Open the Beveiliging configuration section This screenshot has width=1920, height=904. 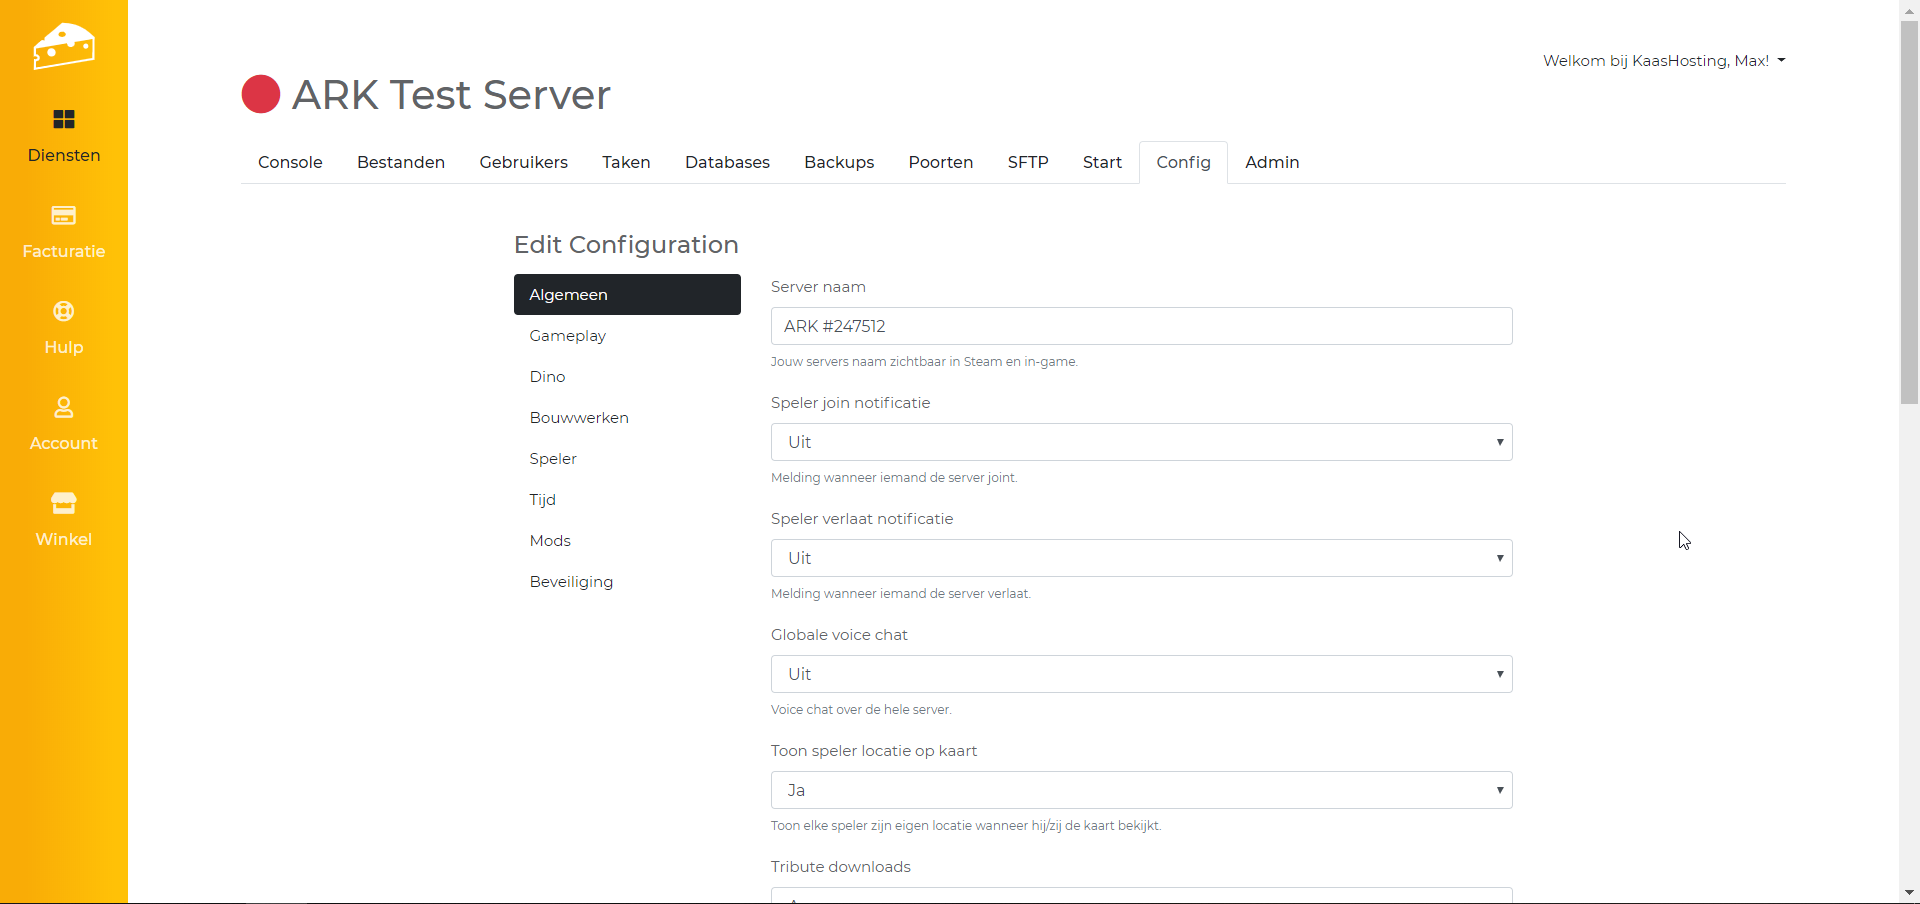tap(571, 582)
